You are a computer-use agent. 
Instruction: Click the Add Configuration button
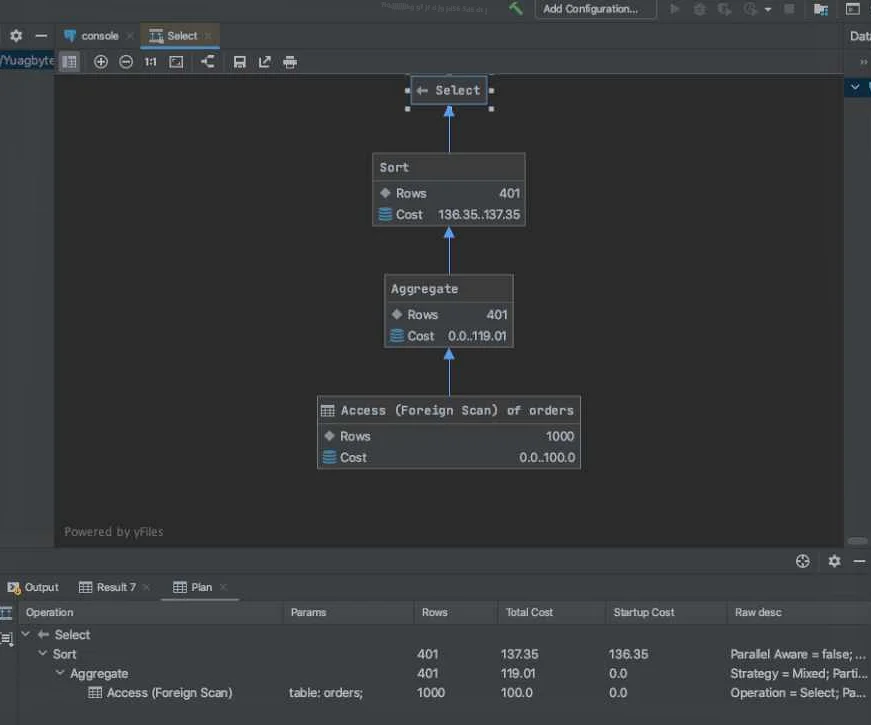coord(590,9)
